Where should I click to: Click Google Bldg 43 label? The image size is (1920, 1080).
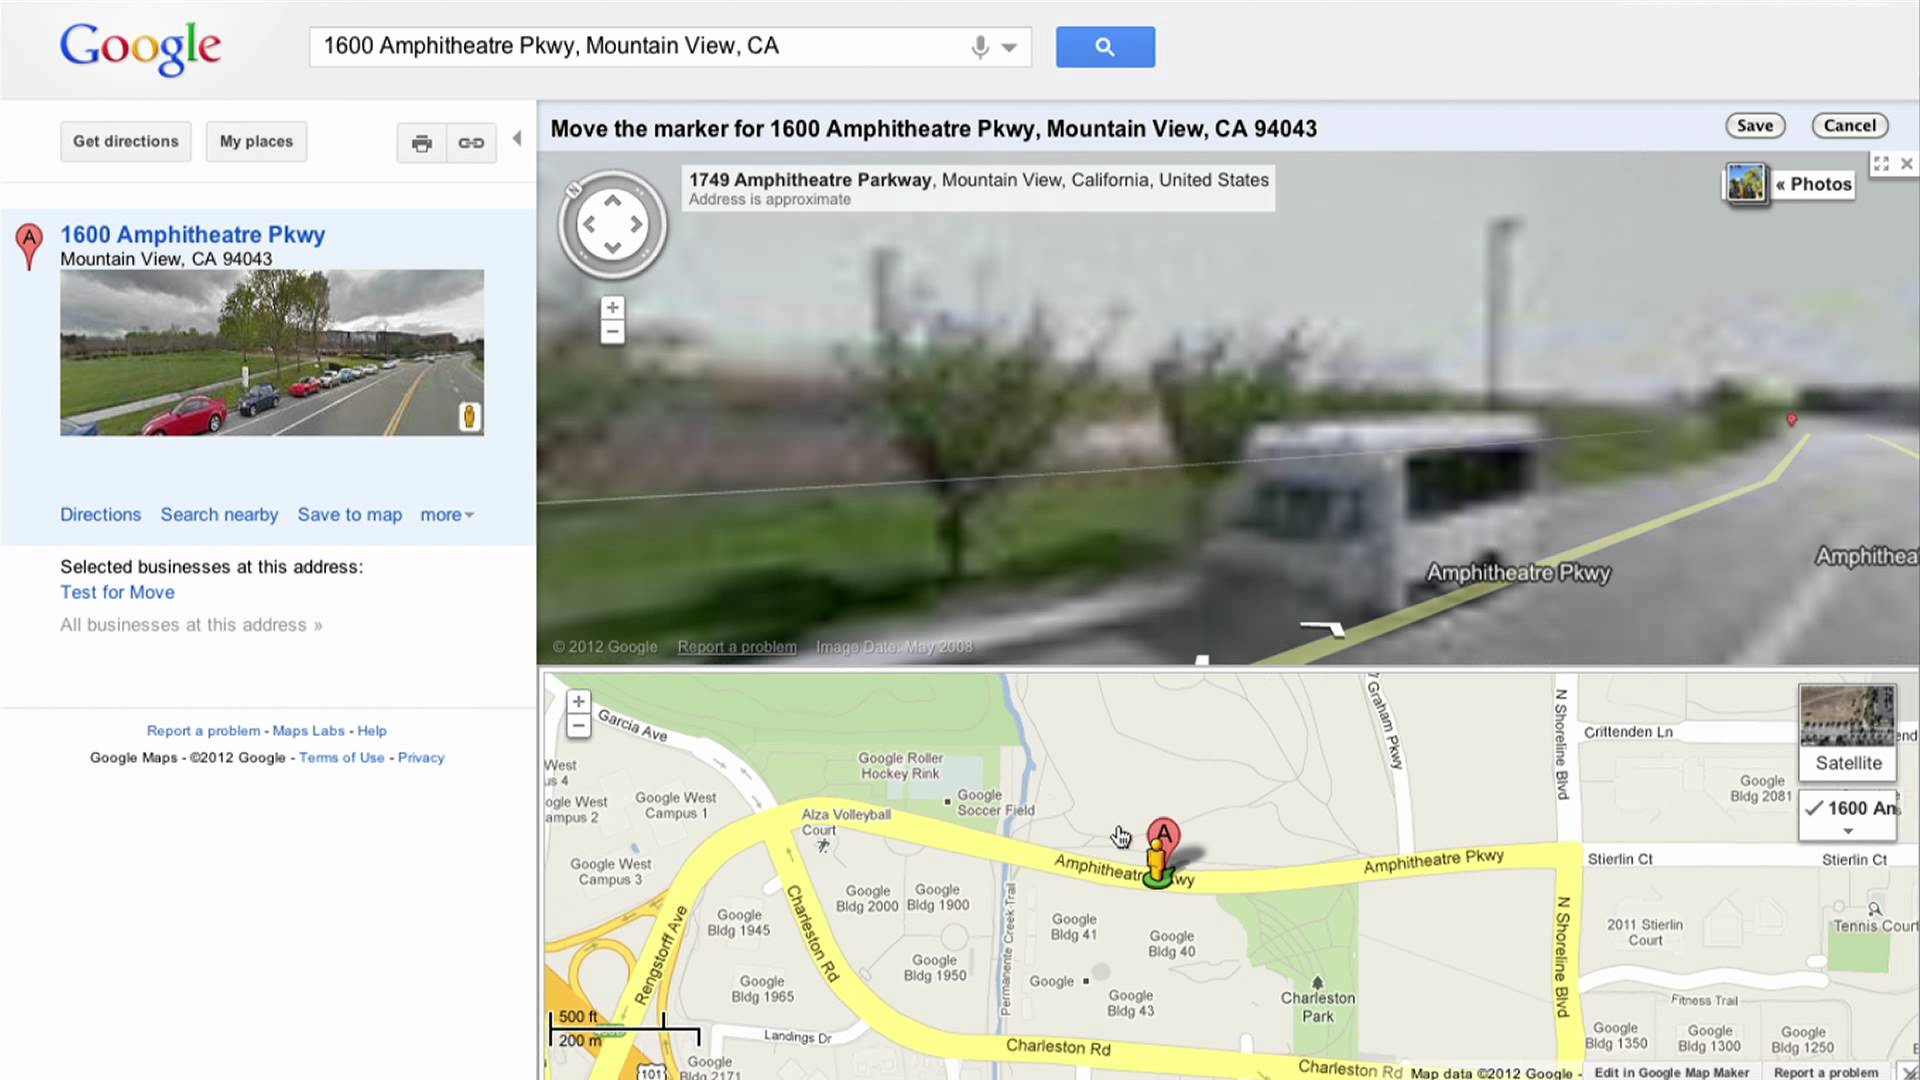click(1130, 1003)
